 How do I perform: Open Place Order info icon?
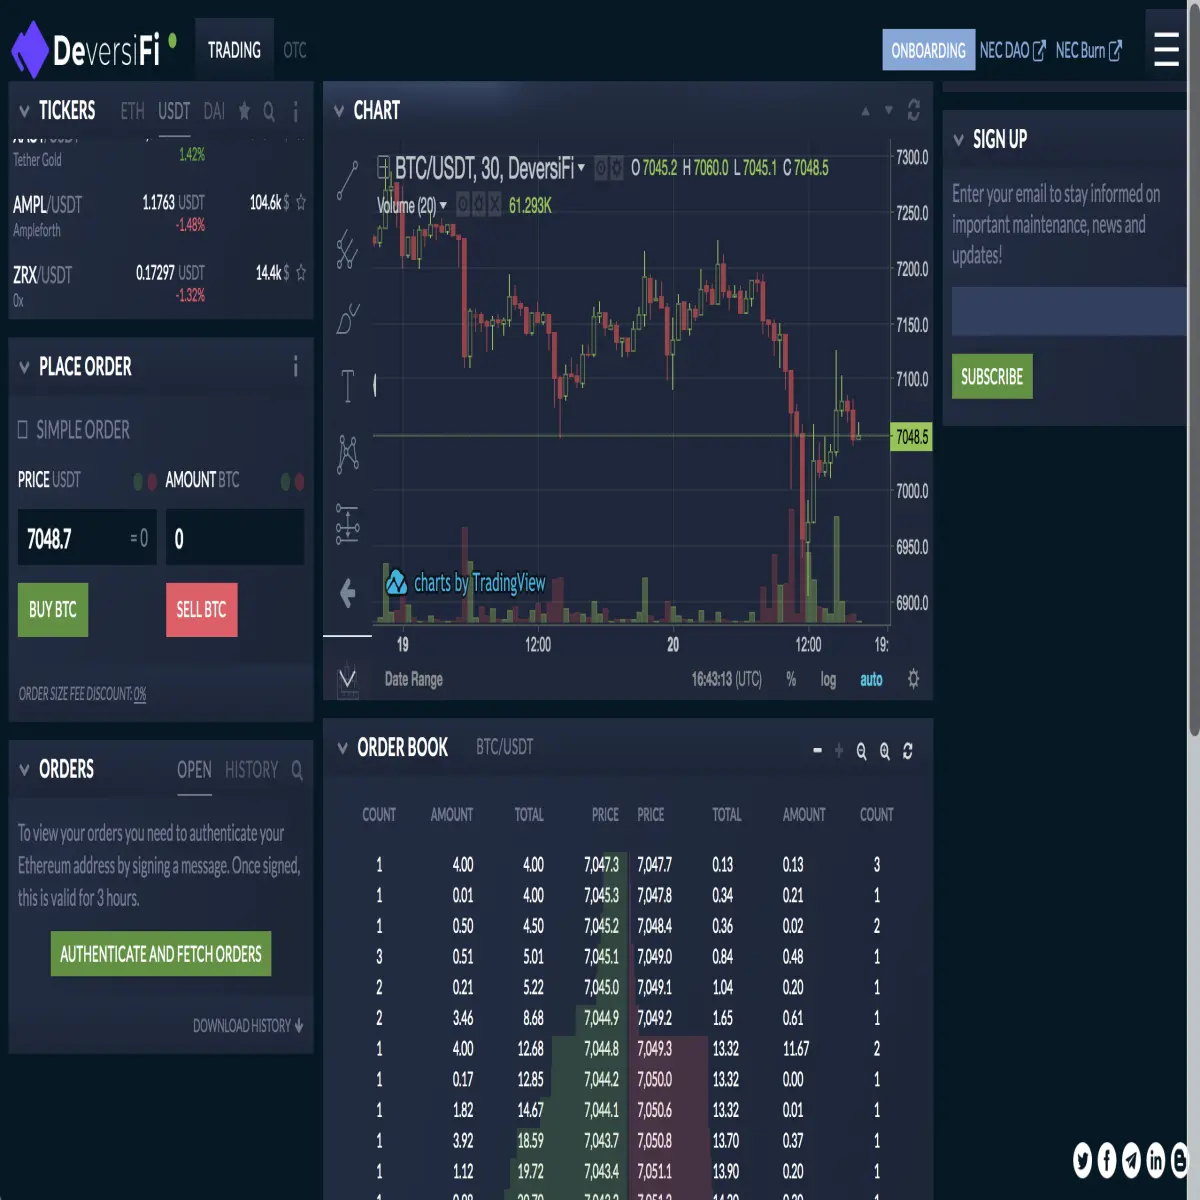tap(295, 367)
